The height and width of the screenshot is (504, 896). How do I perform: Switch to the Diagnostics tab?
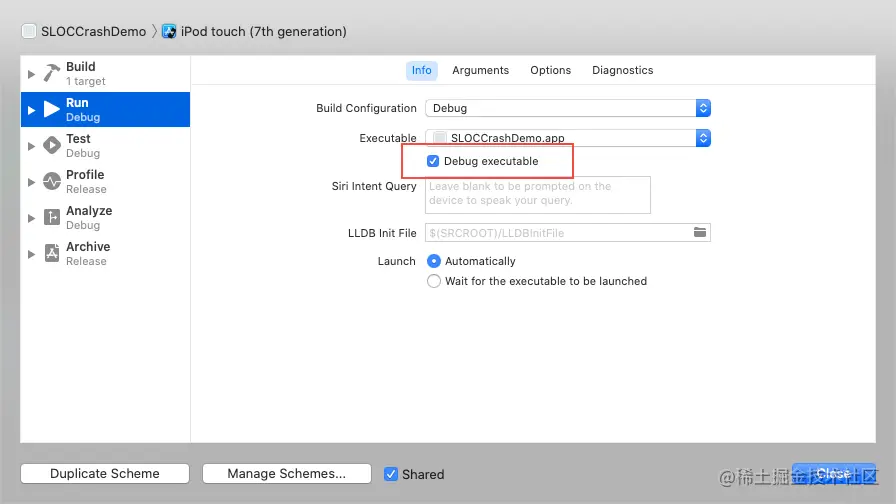pyautogui.click(x=622, y=70)
